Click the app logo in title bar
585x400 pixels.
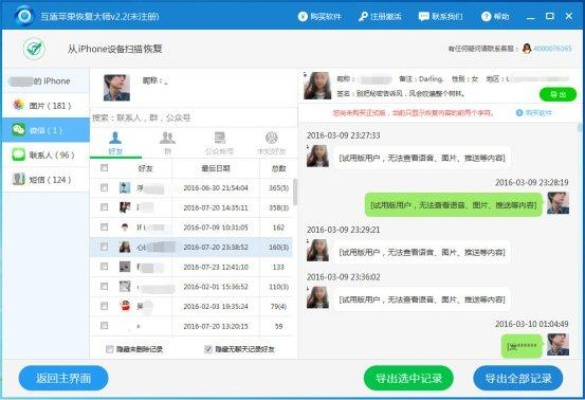pos(25,16)
